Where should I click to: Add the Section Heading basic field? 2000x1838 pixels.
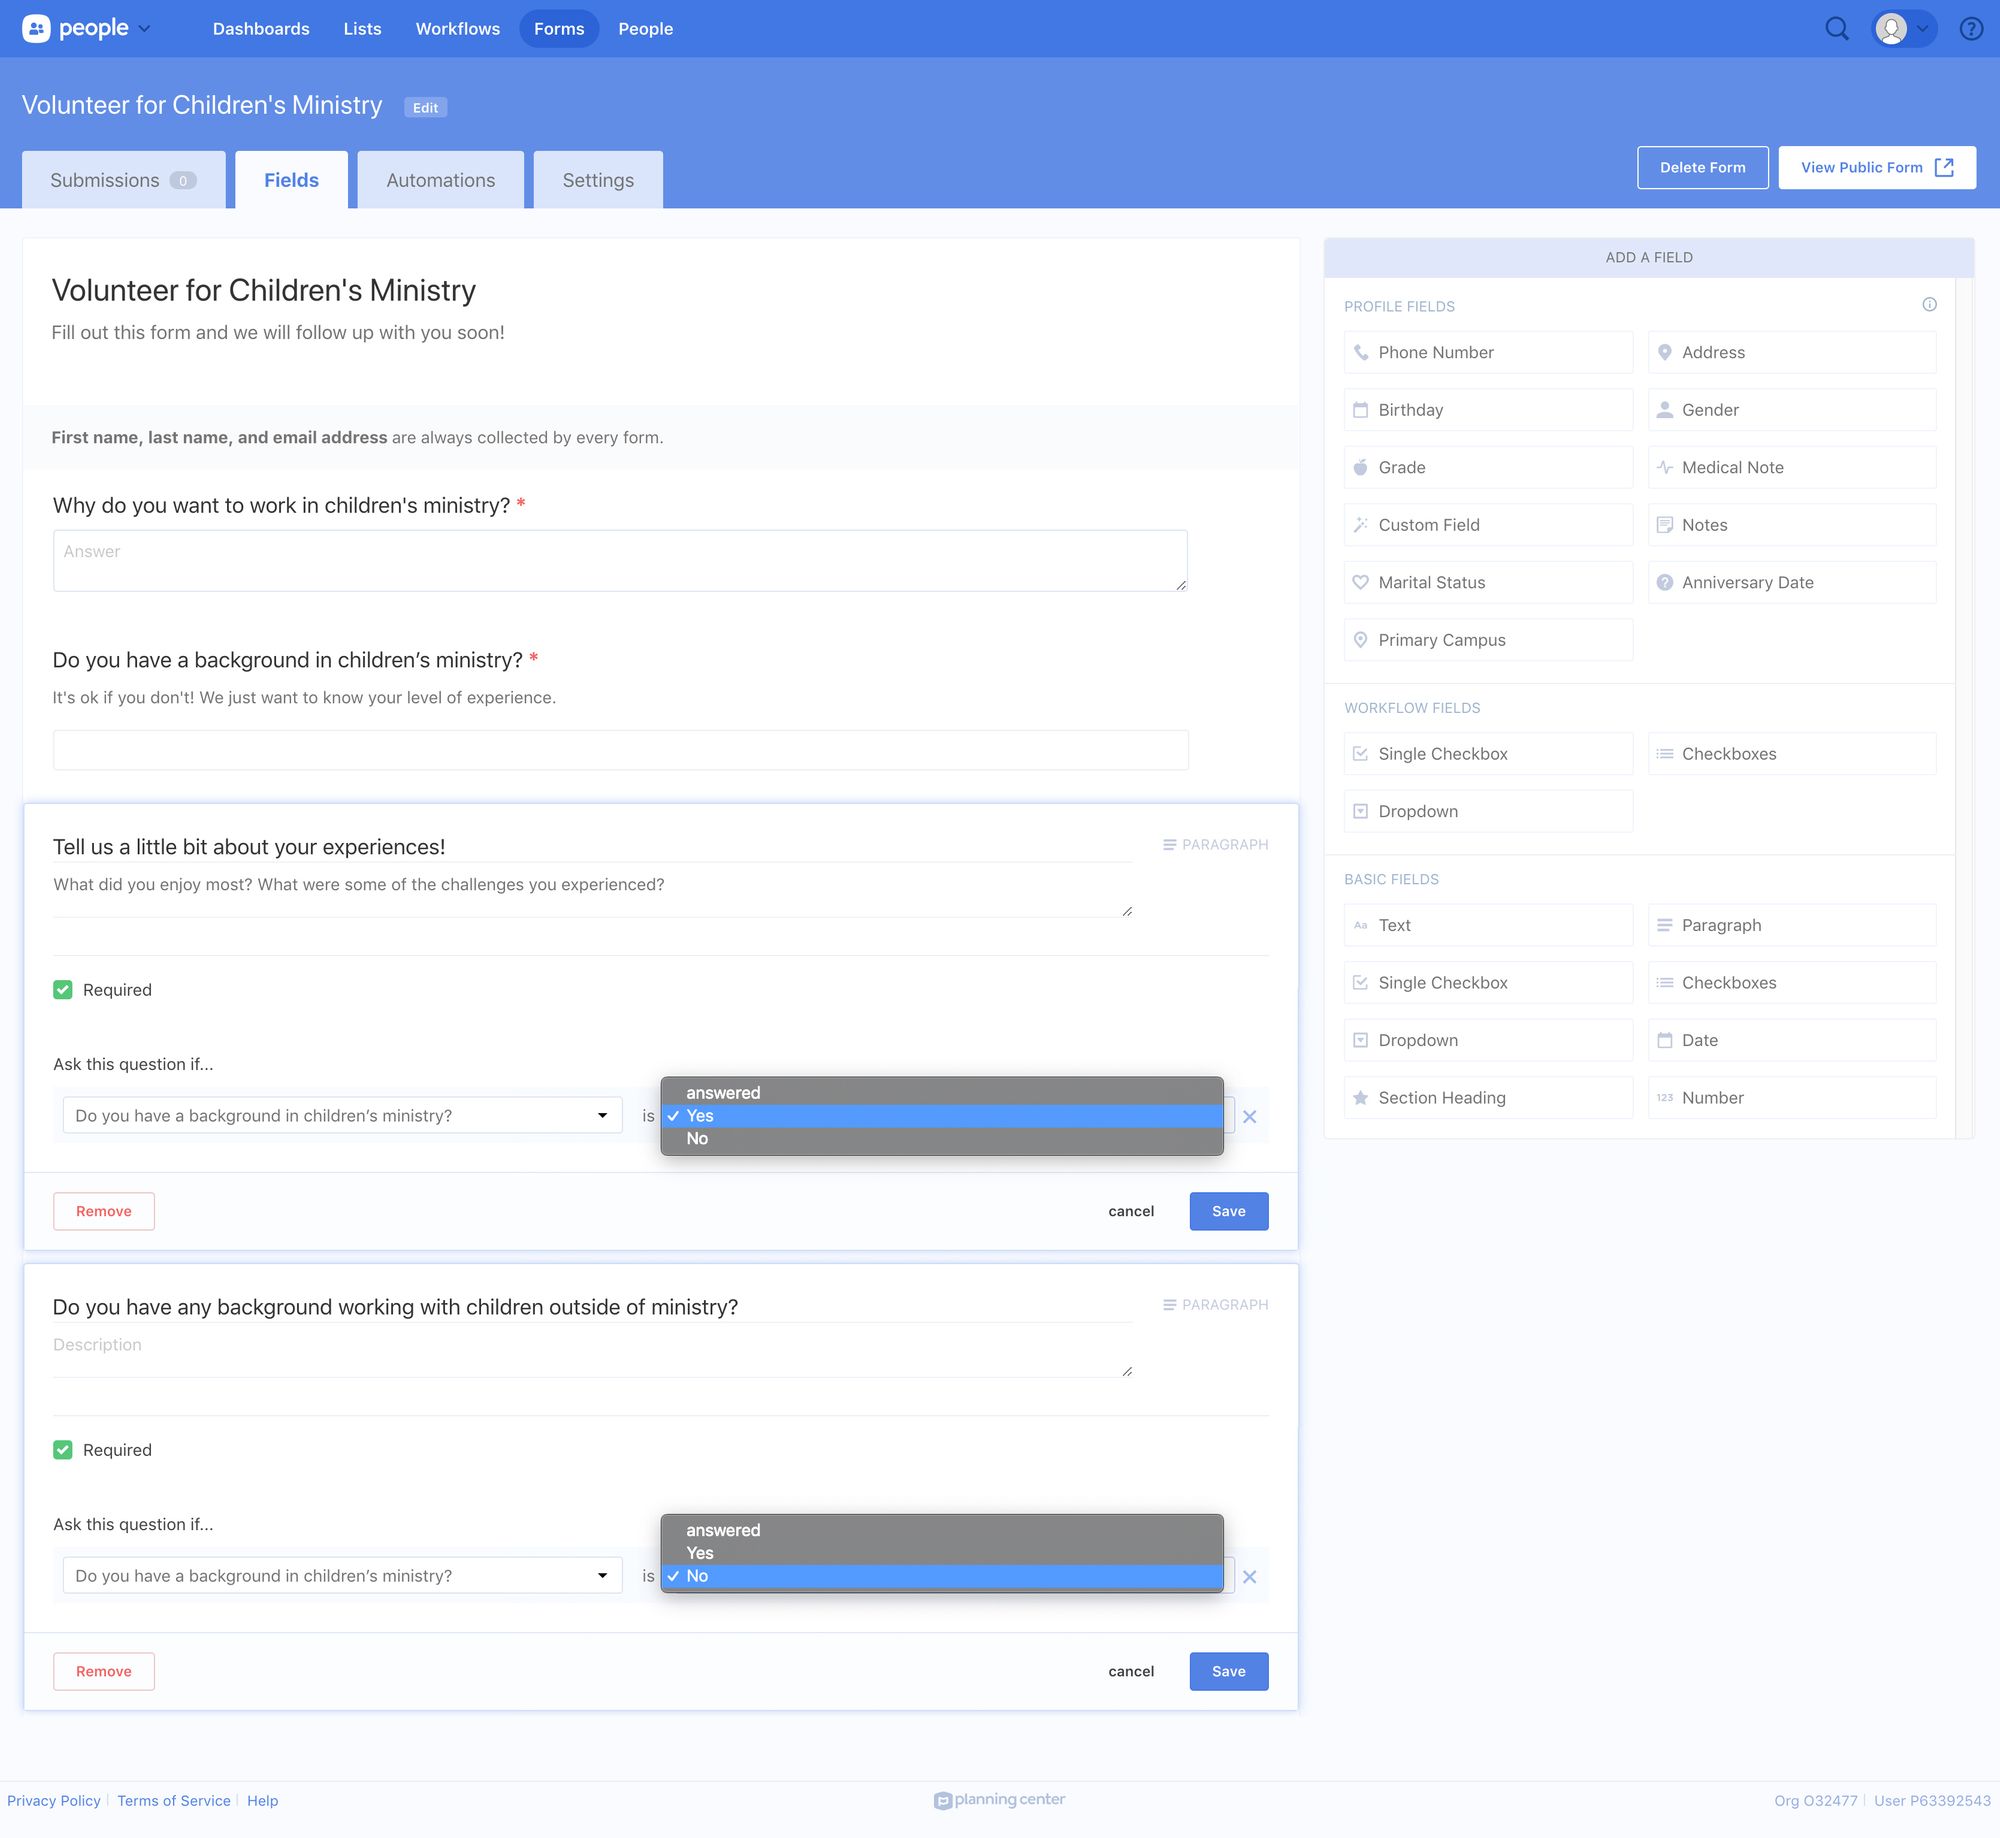[1487, 1097]
